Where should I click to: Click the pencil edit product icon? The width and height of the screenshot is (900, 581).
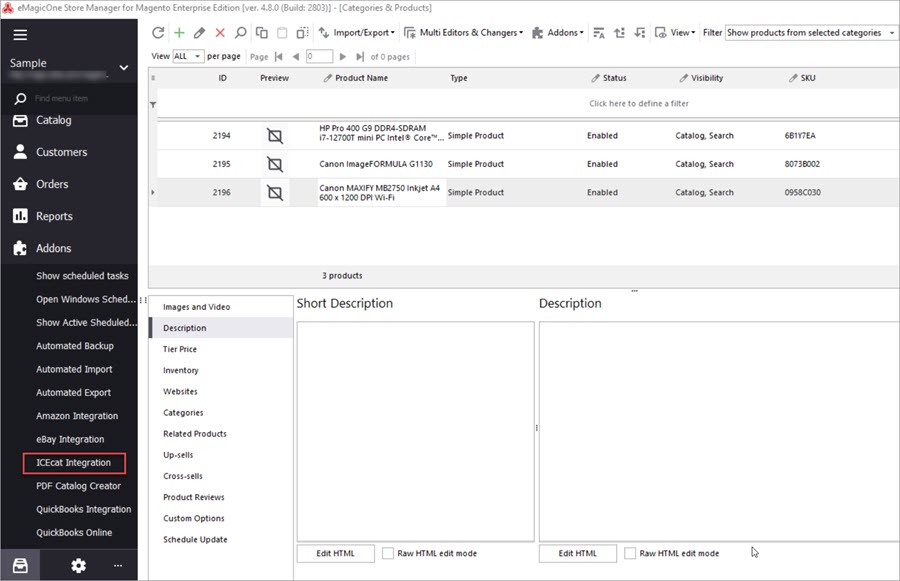tap(199, 33)
